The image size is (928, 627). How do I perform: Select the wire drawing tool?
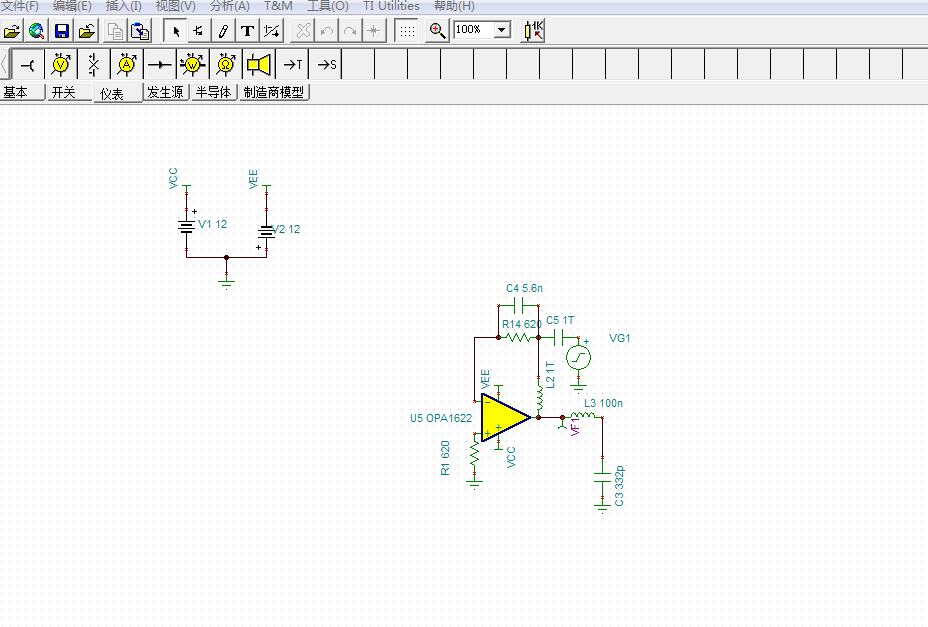[x=199, y=31]
